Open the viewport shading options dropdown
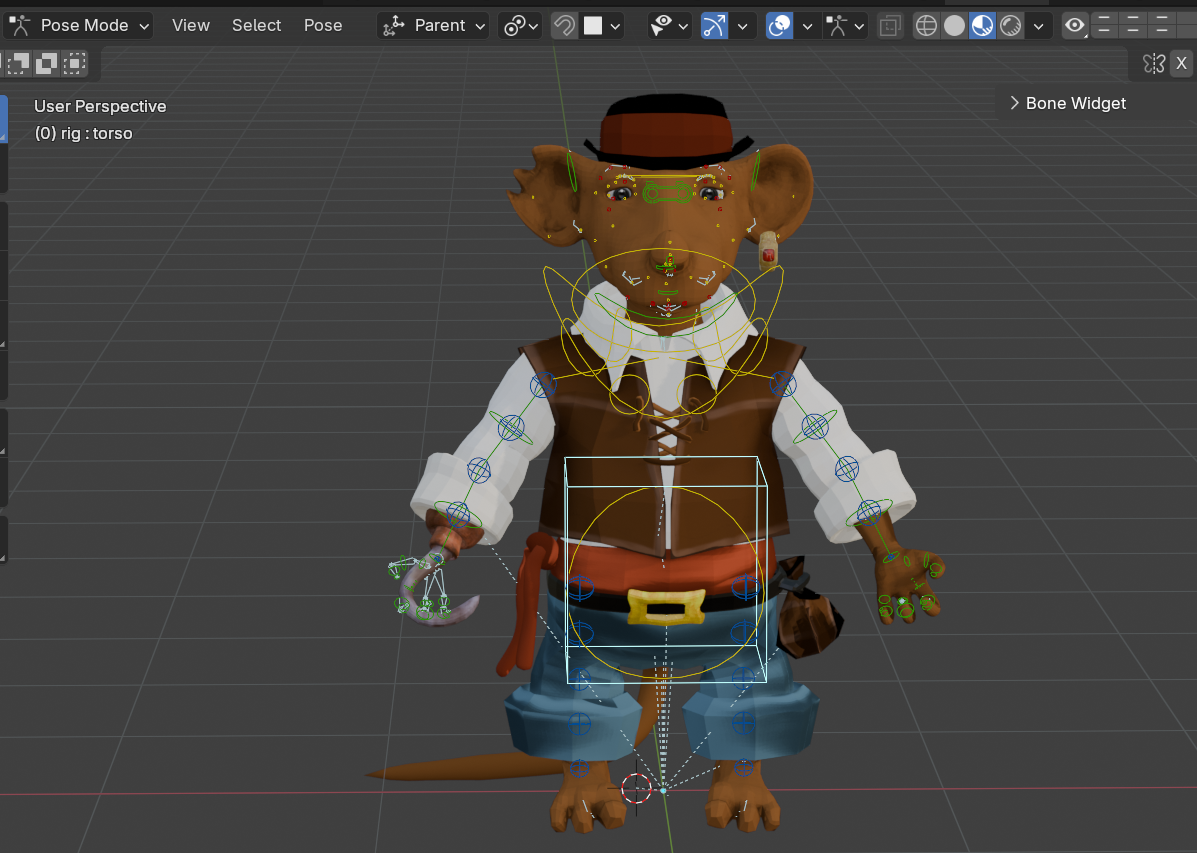Screen dimensions: 1197x853 click(1039, 26)
